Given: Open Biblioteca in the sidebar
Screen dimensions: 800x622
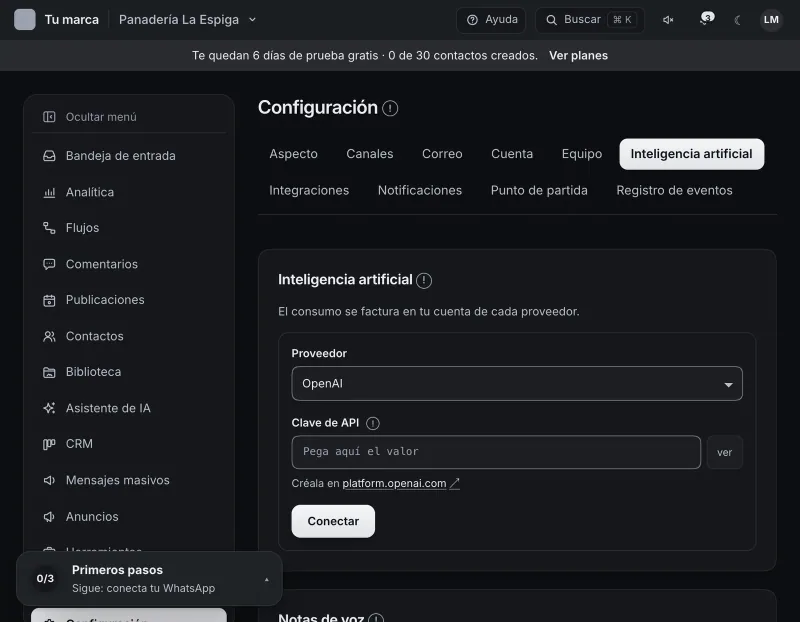Looking at the screenshot, I should point(93,372).
